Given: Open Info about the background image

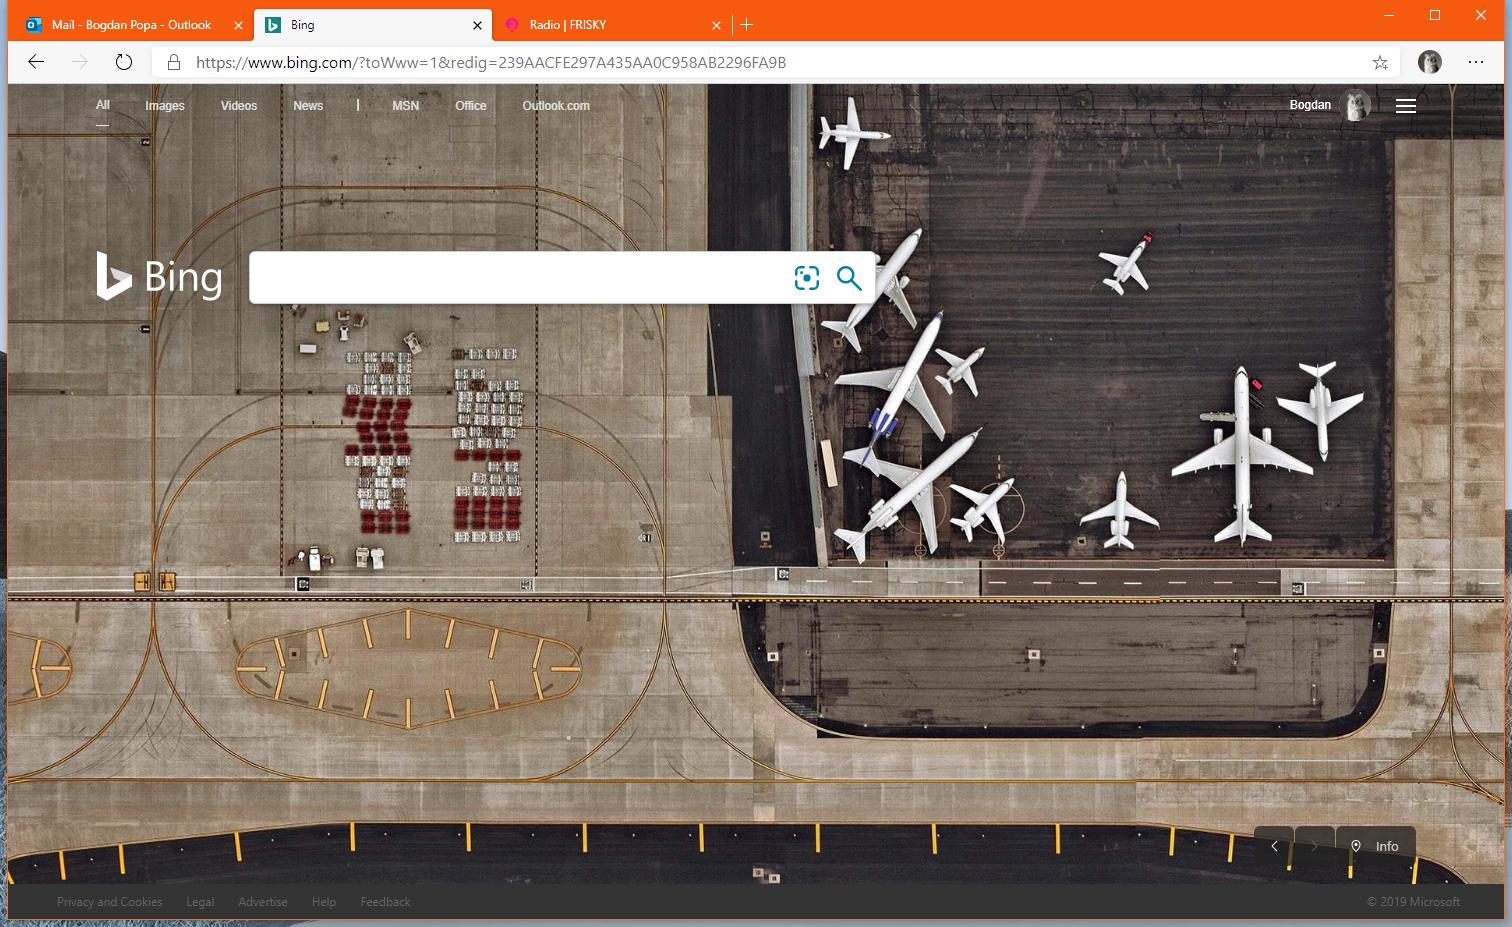Looking at the screenshot, I should (x=1377, y=846).
